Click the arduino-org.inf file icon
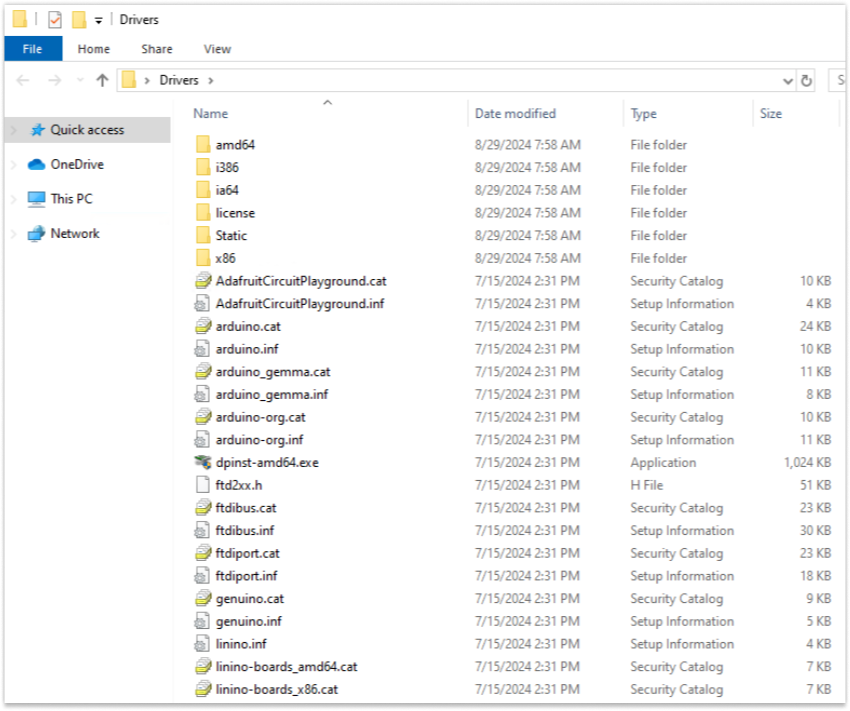The width and height of the screenshot is (850, 711). click(x=202, y=440)
